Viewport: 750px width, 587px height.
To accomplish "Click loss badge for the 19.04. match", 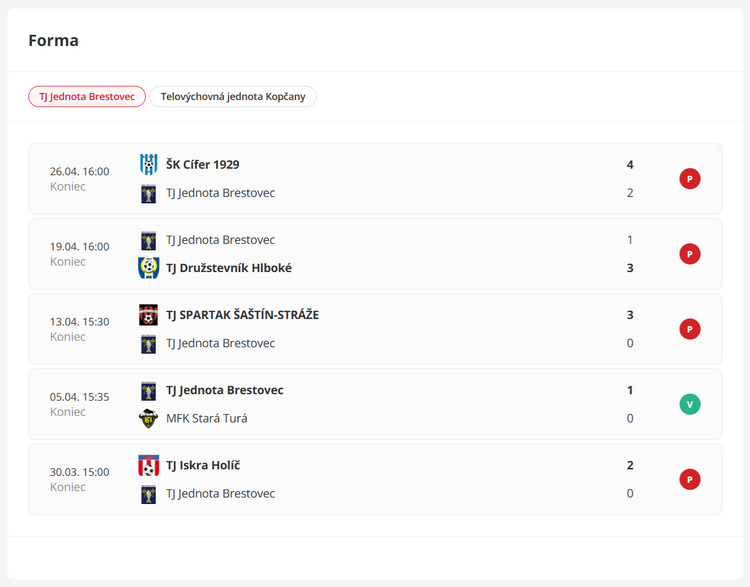I will pos(690,254).
